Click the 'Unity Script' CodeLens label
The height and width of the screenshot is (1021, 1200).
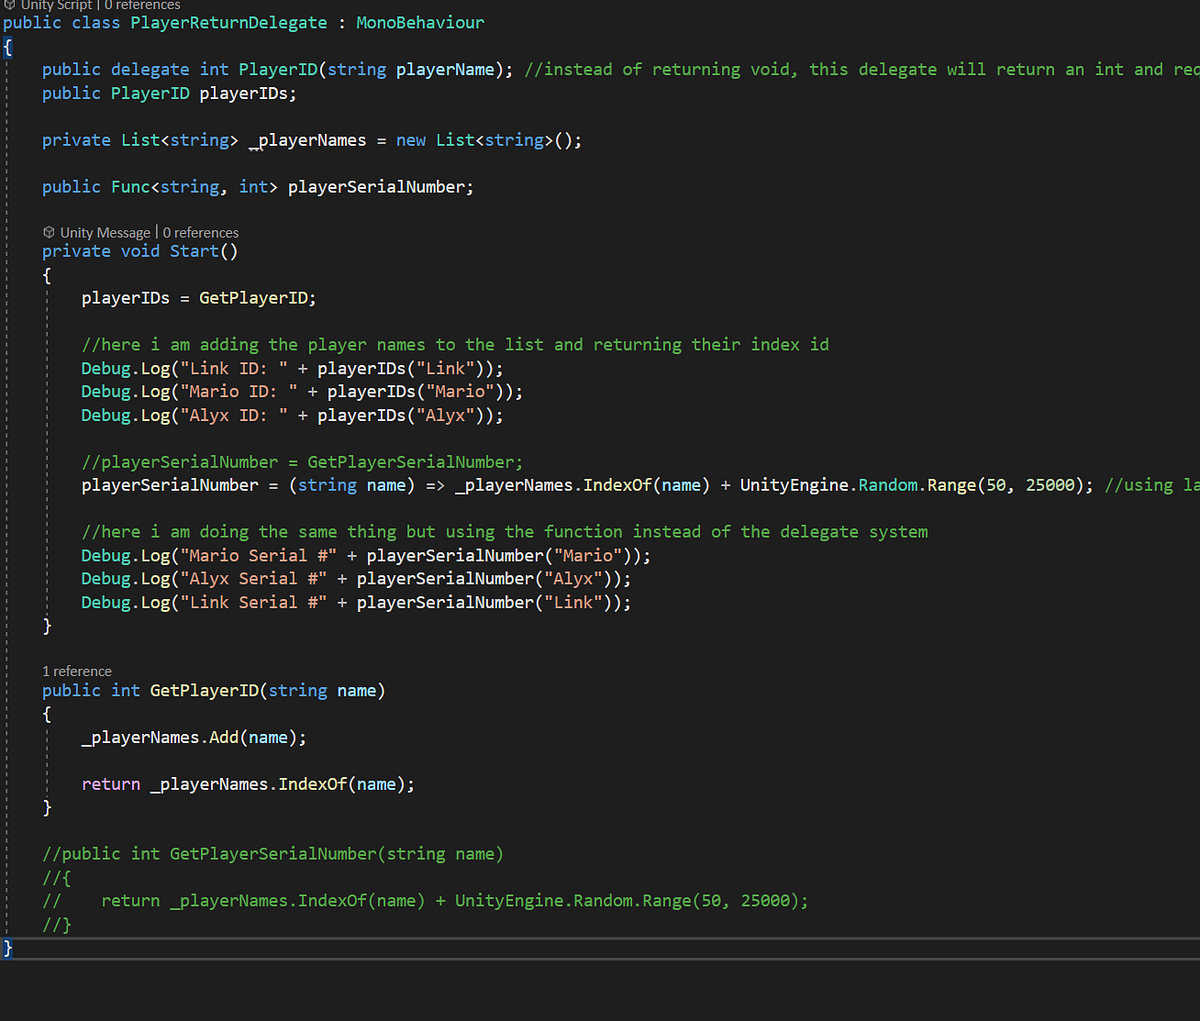[55, 6]
